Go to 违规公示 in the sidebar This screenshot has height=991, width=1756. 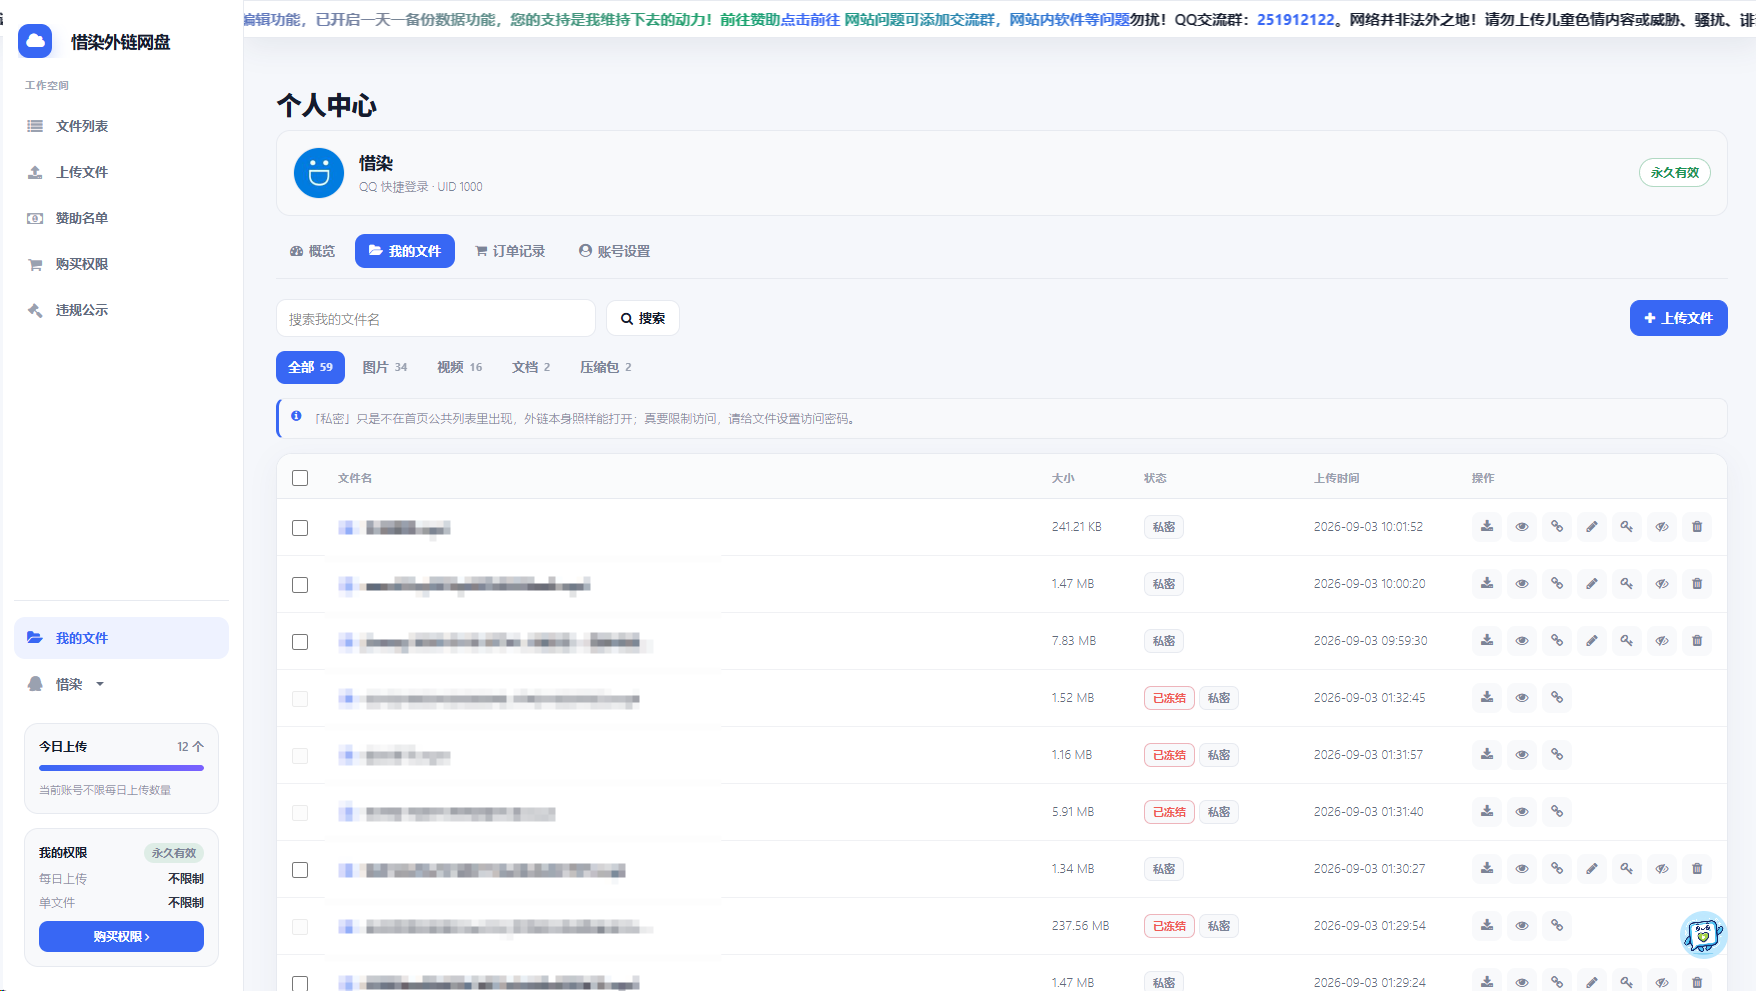pos(121,310)
